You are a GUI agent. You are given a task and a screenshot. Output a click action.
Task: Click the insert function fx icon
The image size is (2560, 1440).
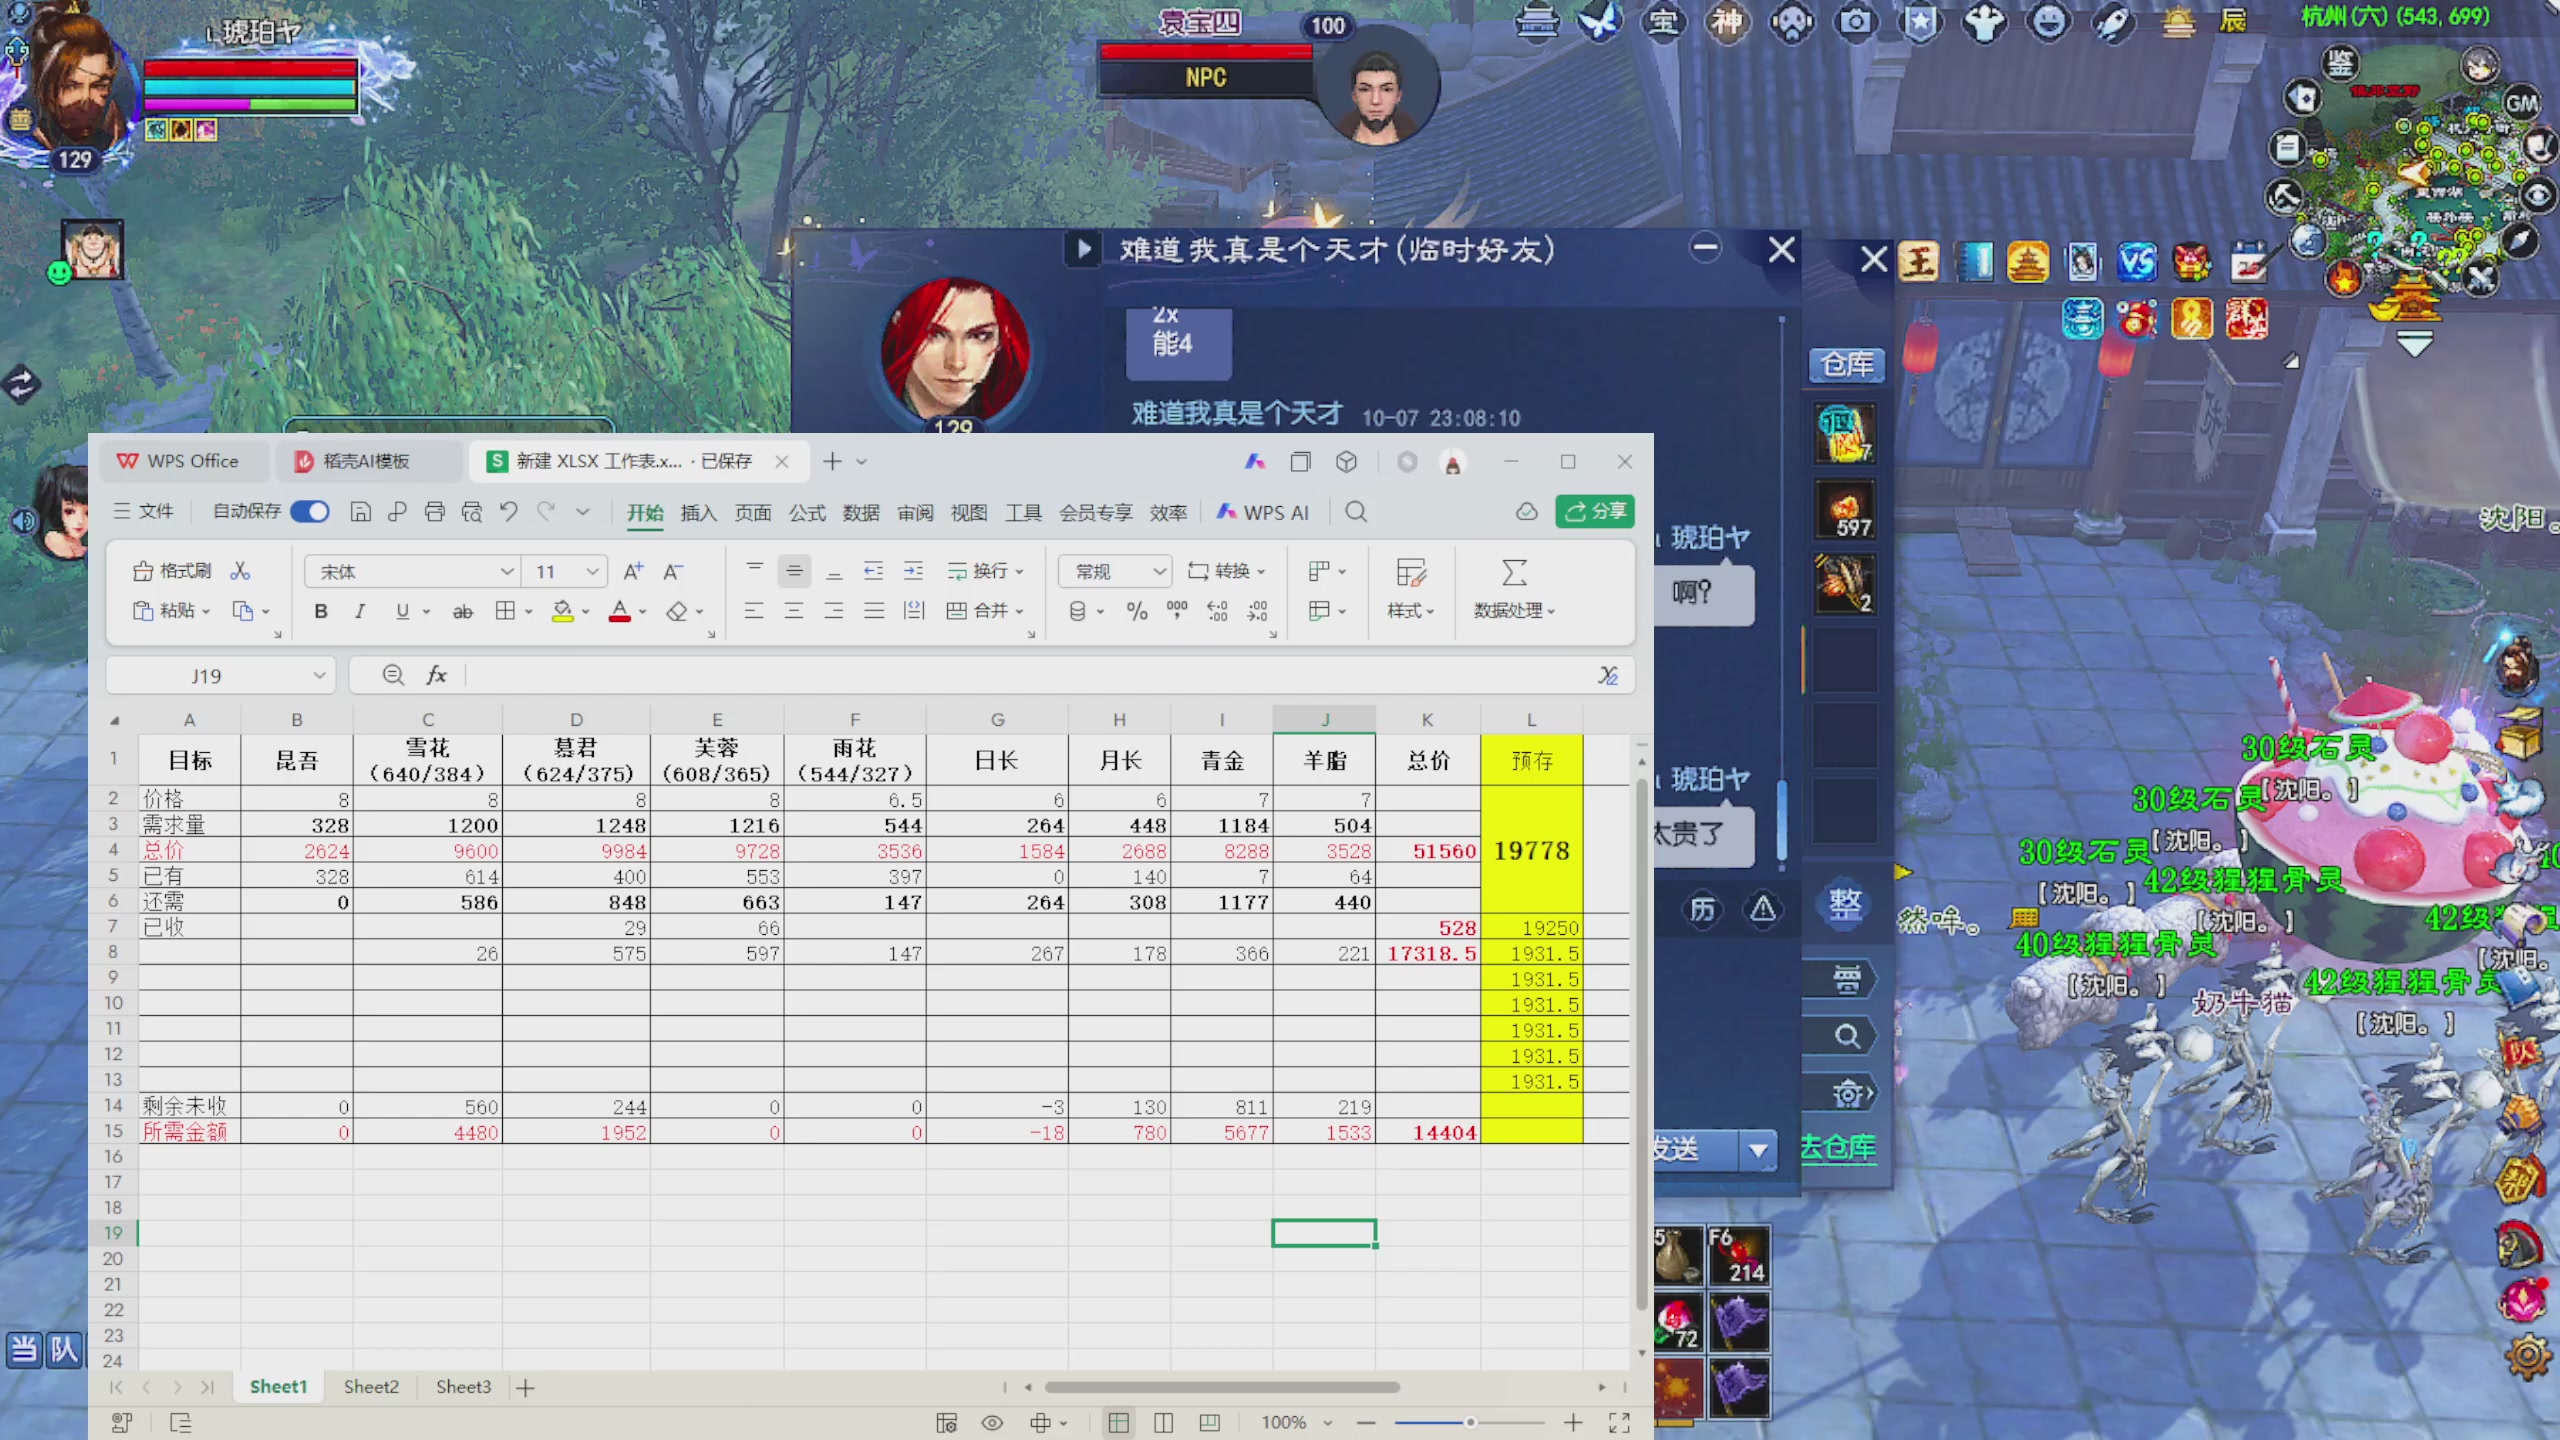[436, 675]
